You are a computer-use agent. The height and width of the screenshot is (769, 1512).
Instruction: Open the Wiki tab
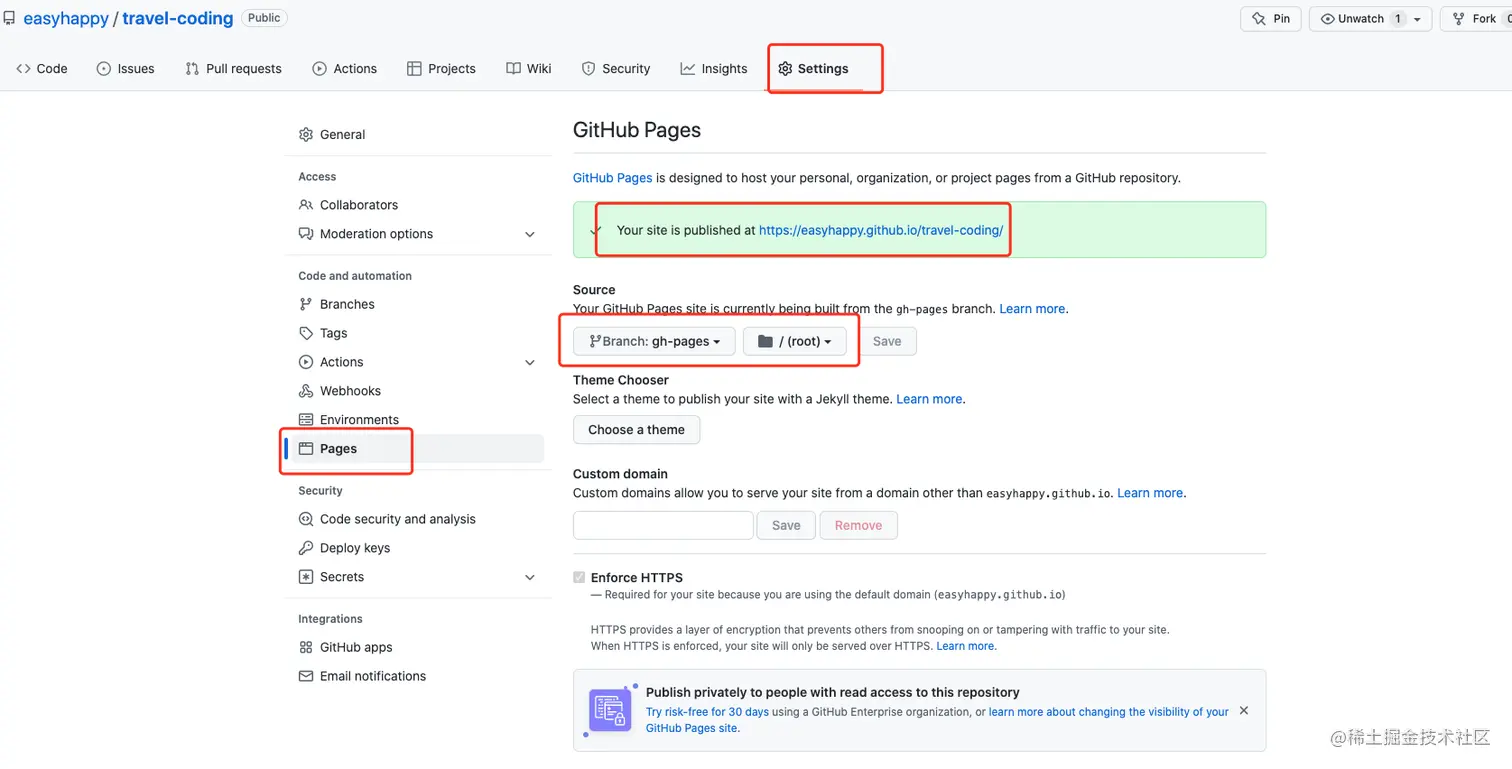pos(529,69)
